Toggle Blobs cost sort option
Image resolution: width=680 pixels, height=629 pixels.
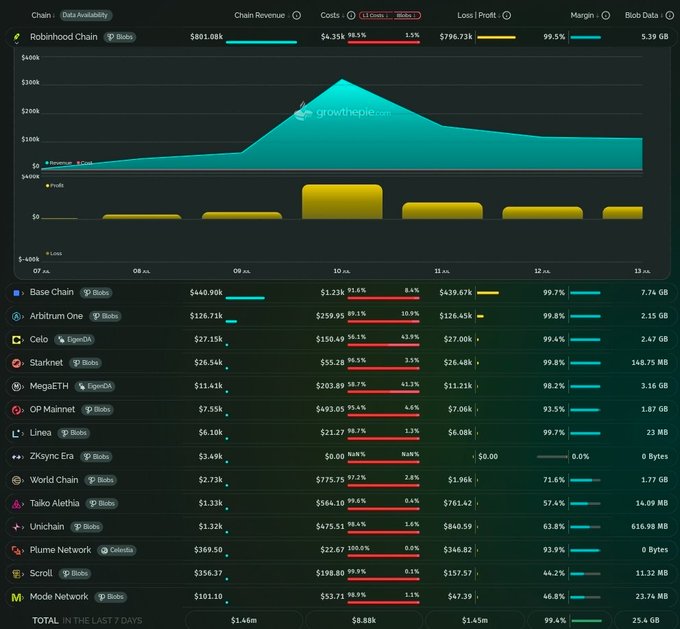[406, 16]
